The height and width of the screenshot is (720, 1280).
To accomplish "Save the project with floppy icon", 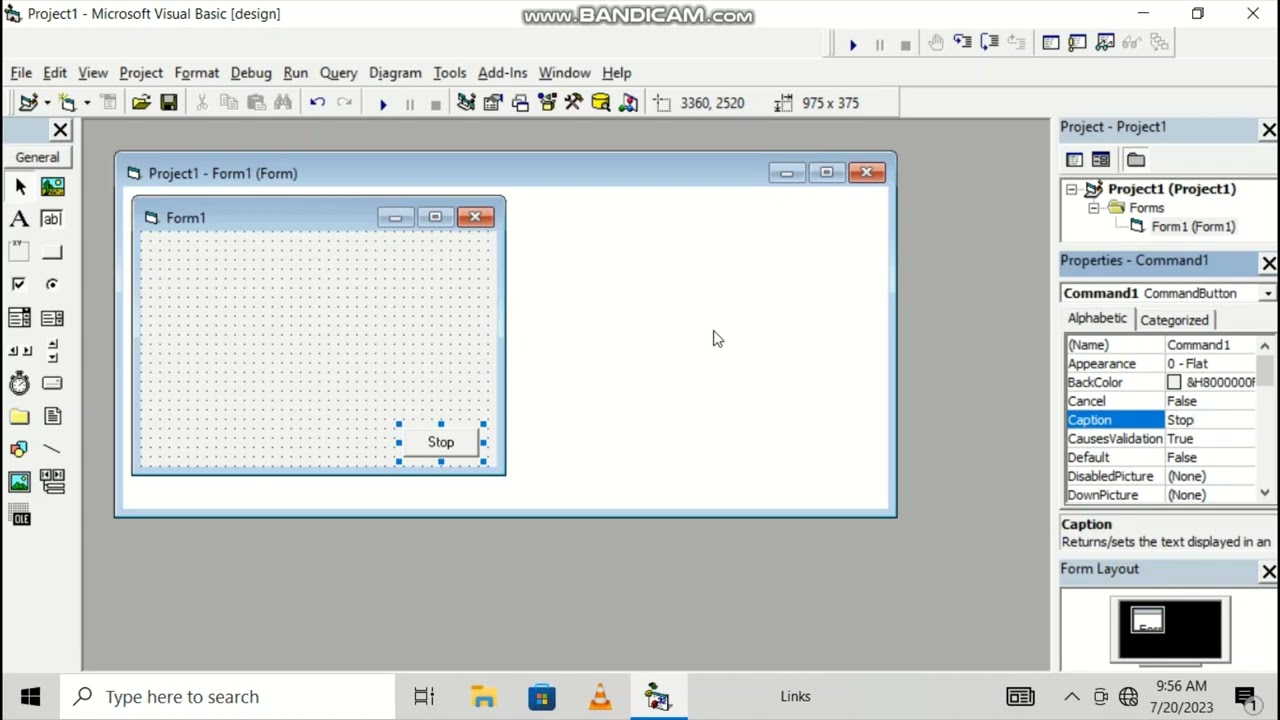I will (168, 103).
